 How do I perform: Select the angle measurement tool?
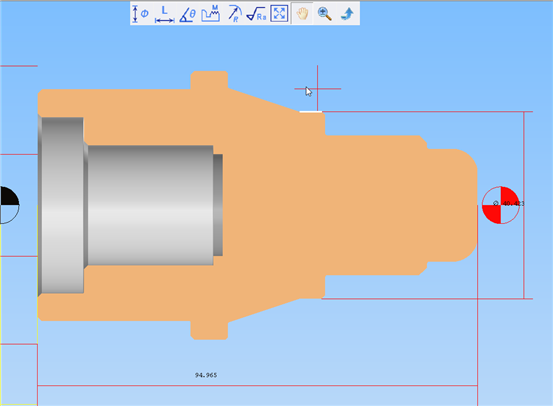188,14
